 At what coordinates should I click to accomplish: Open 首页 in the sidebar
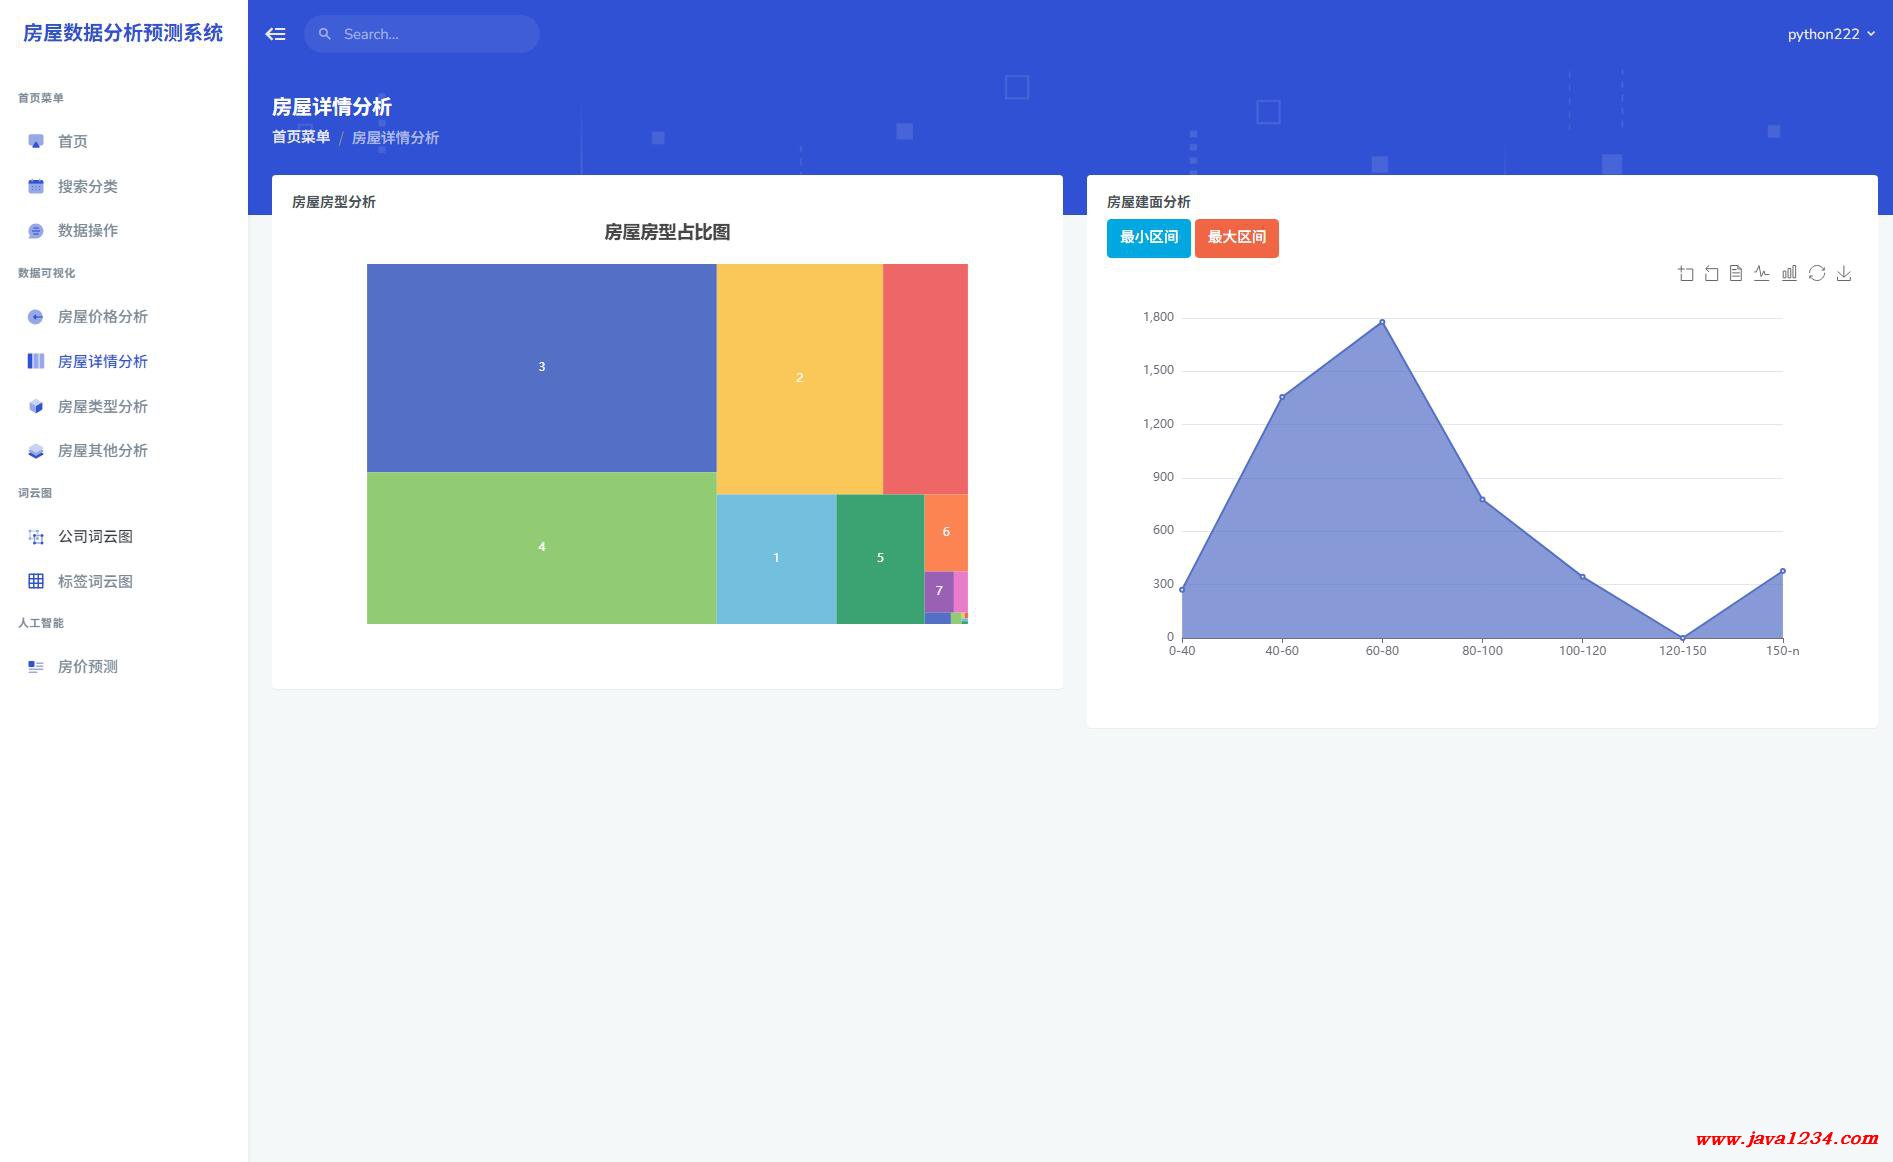click(72, 142)
